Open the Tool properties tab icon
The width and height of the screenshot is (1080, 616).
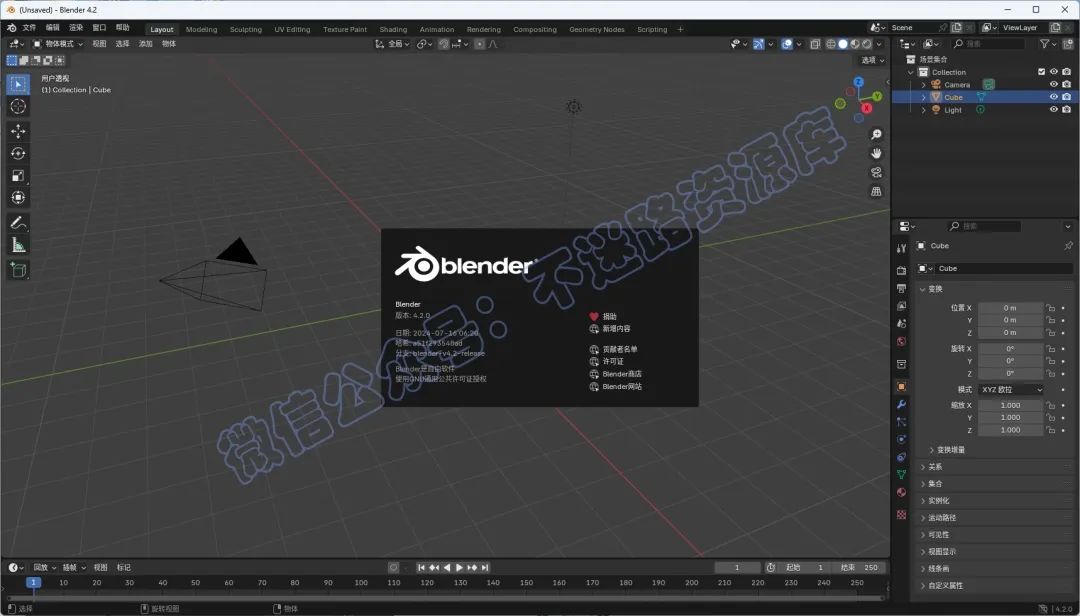901,248
